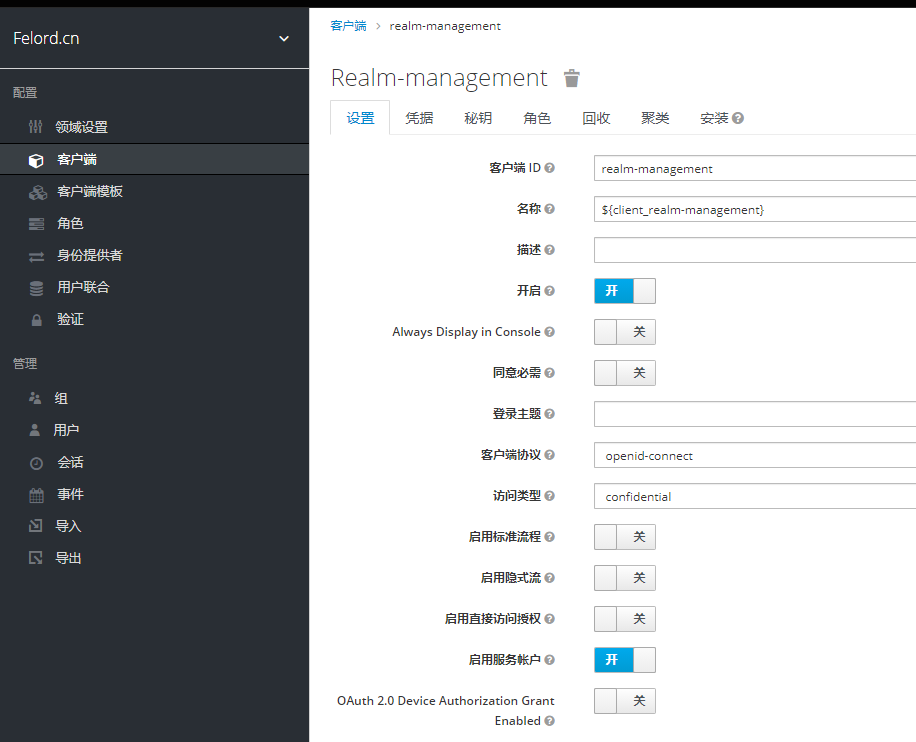Click the exchange arrows icon beside 身份提供者
This screenshot has width=916, height=742.
click(36, 256)
